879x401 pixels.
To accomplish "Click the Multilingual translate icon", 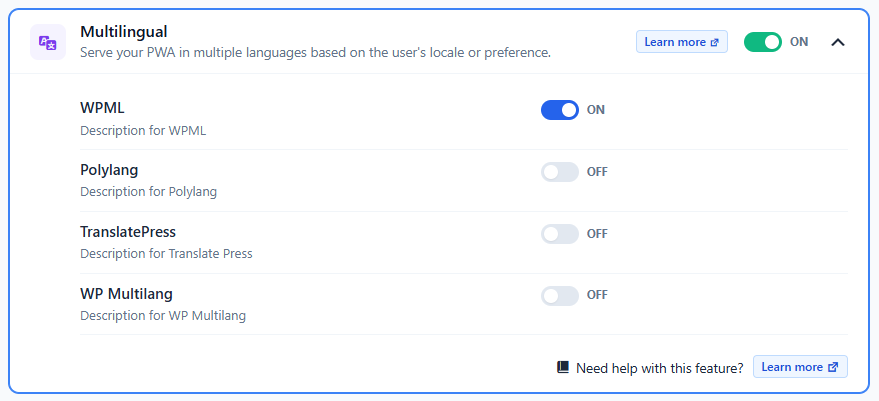I will click(48, 42).
